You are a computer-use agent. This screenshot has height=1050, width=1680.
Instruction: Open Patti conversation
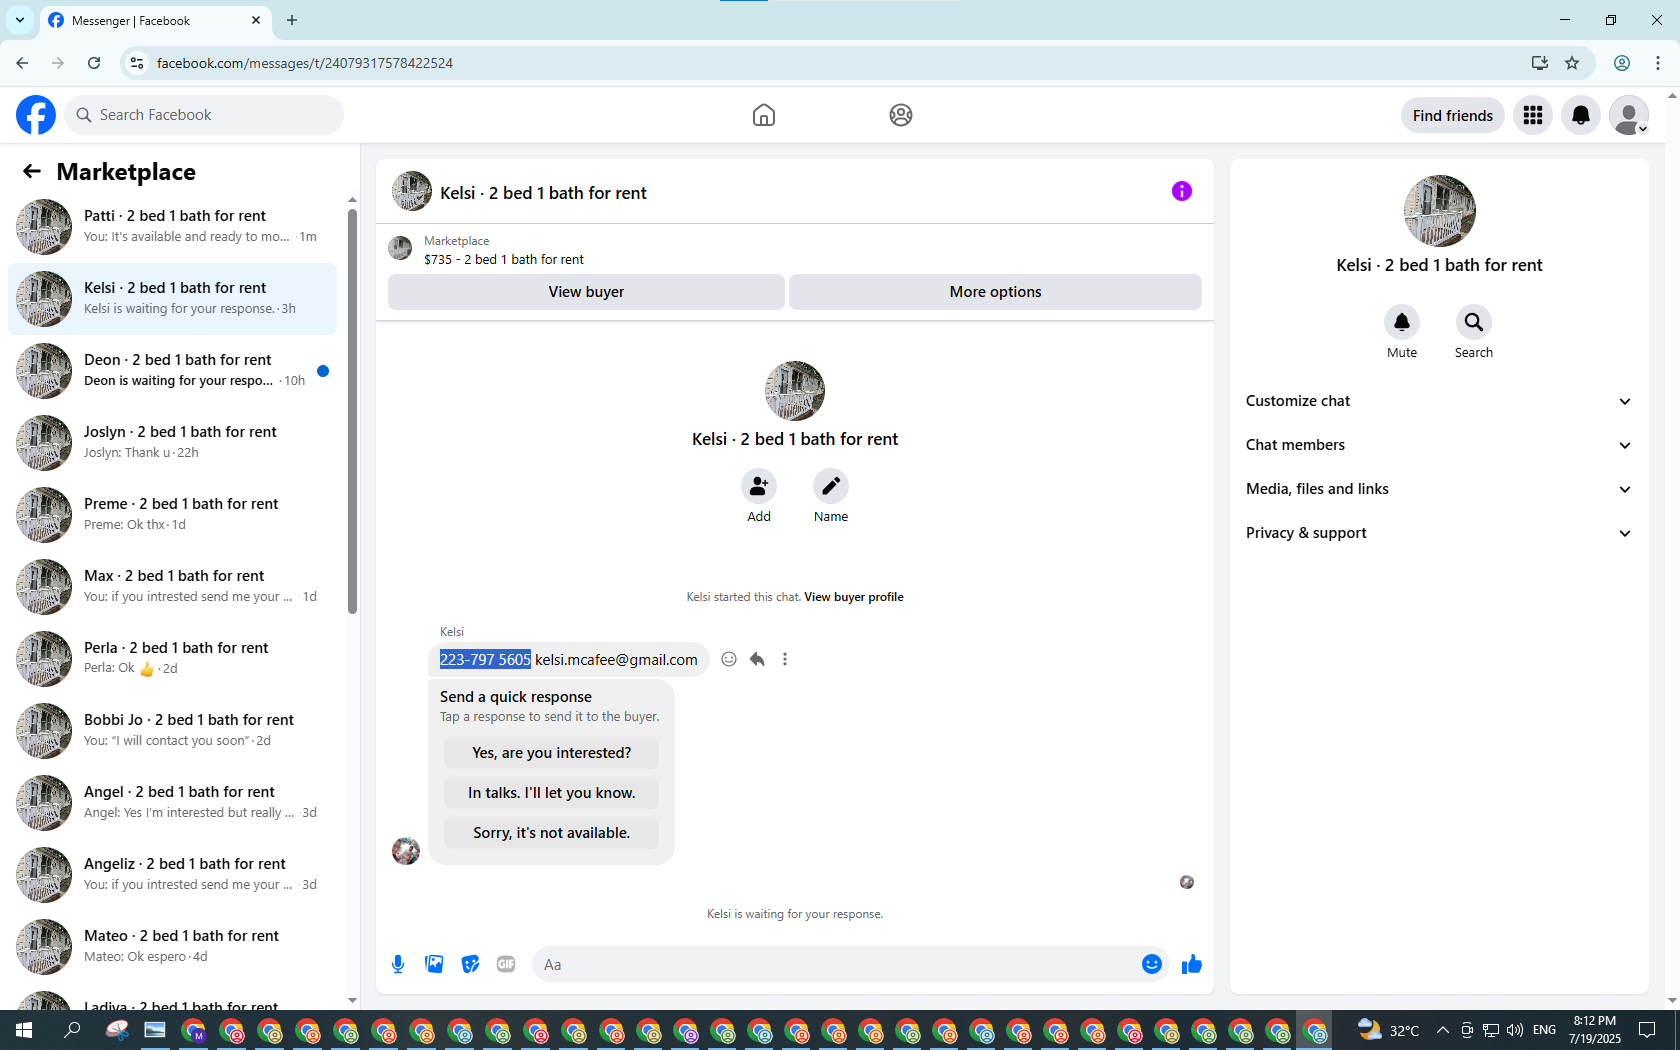point(172,227)
